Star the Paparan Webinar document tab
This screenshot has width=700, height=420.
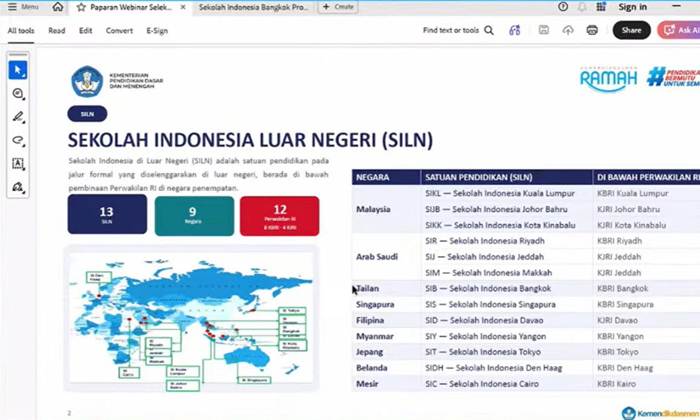pos(81,7)
